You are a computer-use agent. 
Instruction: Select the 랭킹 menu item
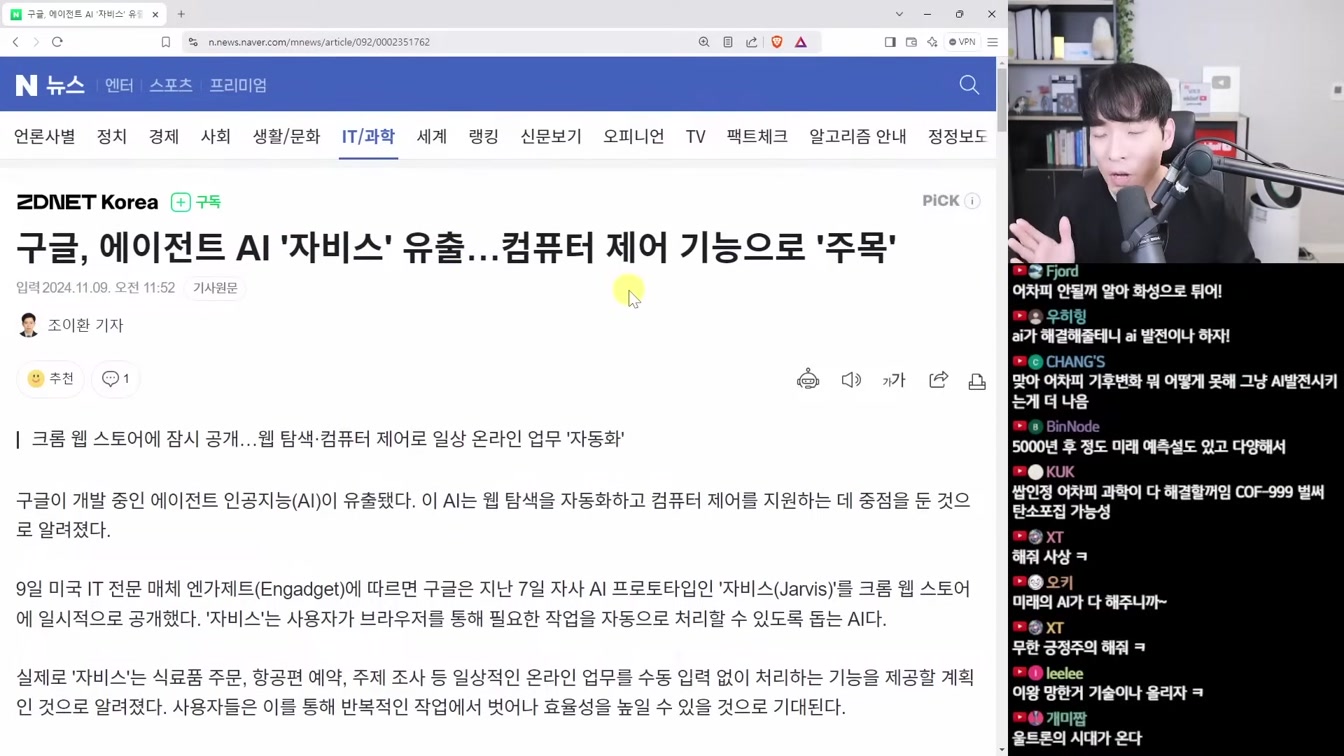[484, 136]
